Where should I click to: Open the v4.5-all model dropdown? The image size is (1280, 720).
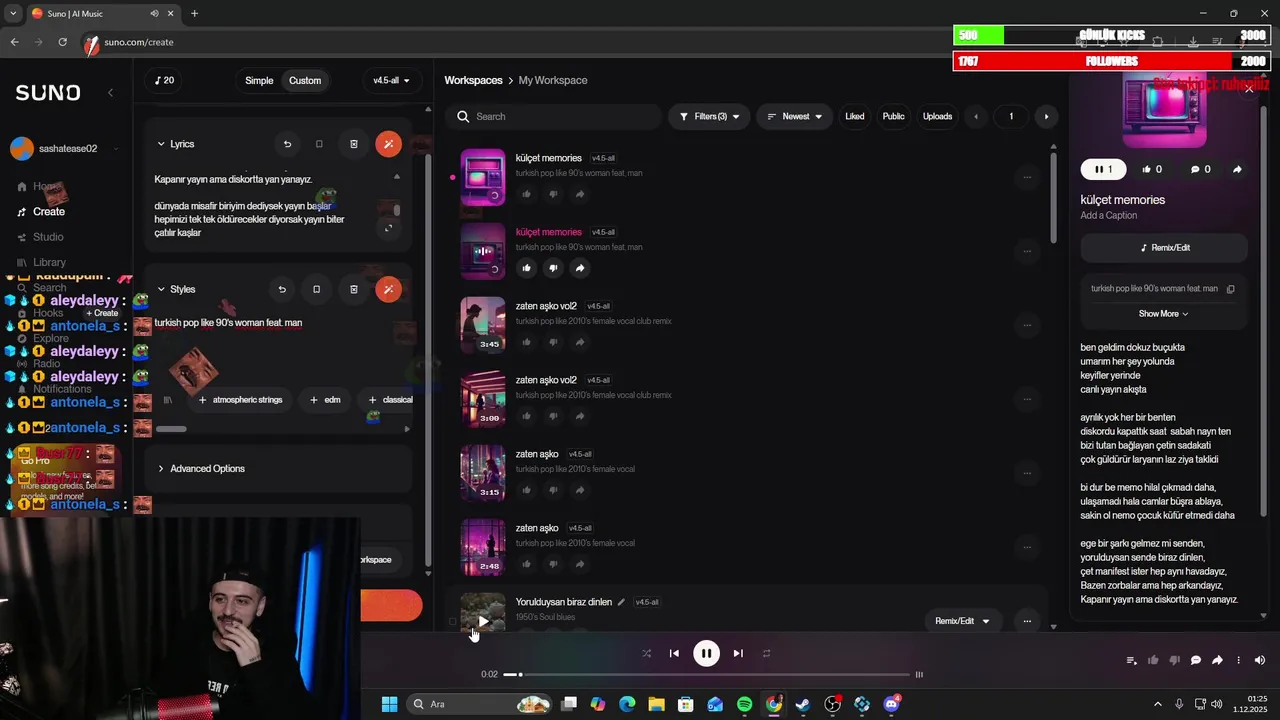[391, 81]
